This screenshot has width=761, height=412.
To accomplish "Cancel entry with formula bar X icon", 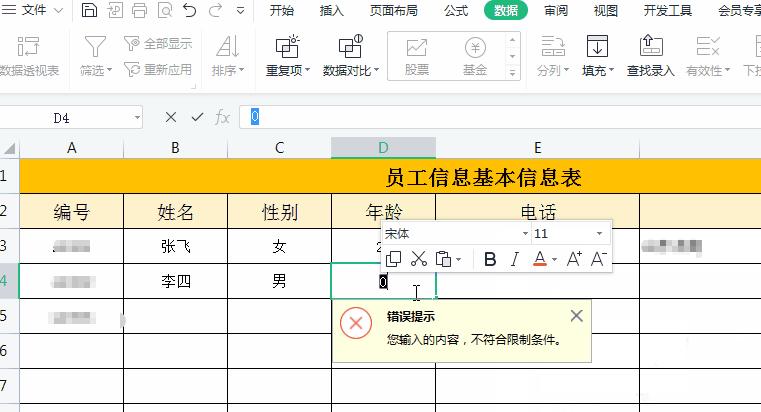I will coord(171,117).
